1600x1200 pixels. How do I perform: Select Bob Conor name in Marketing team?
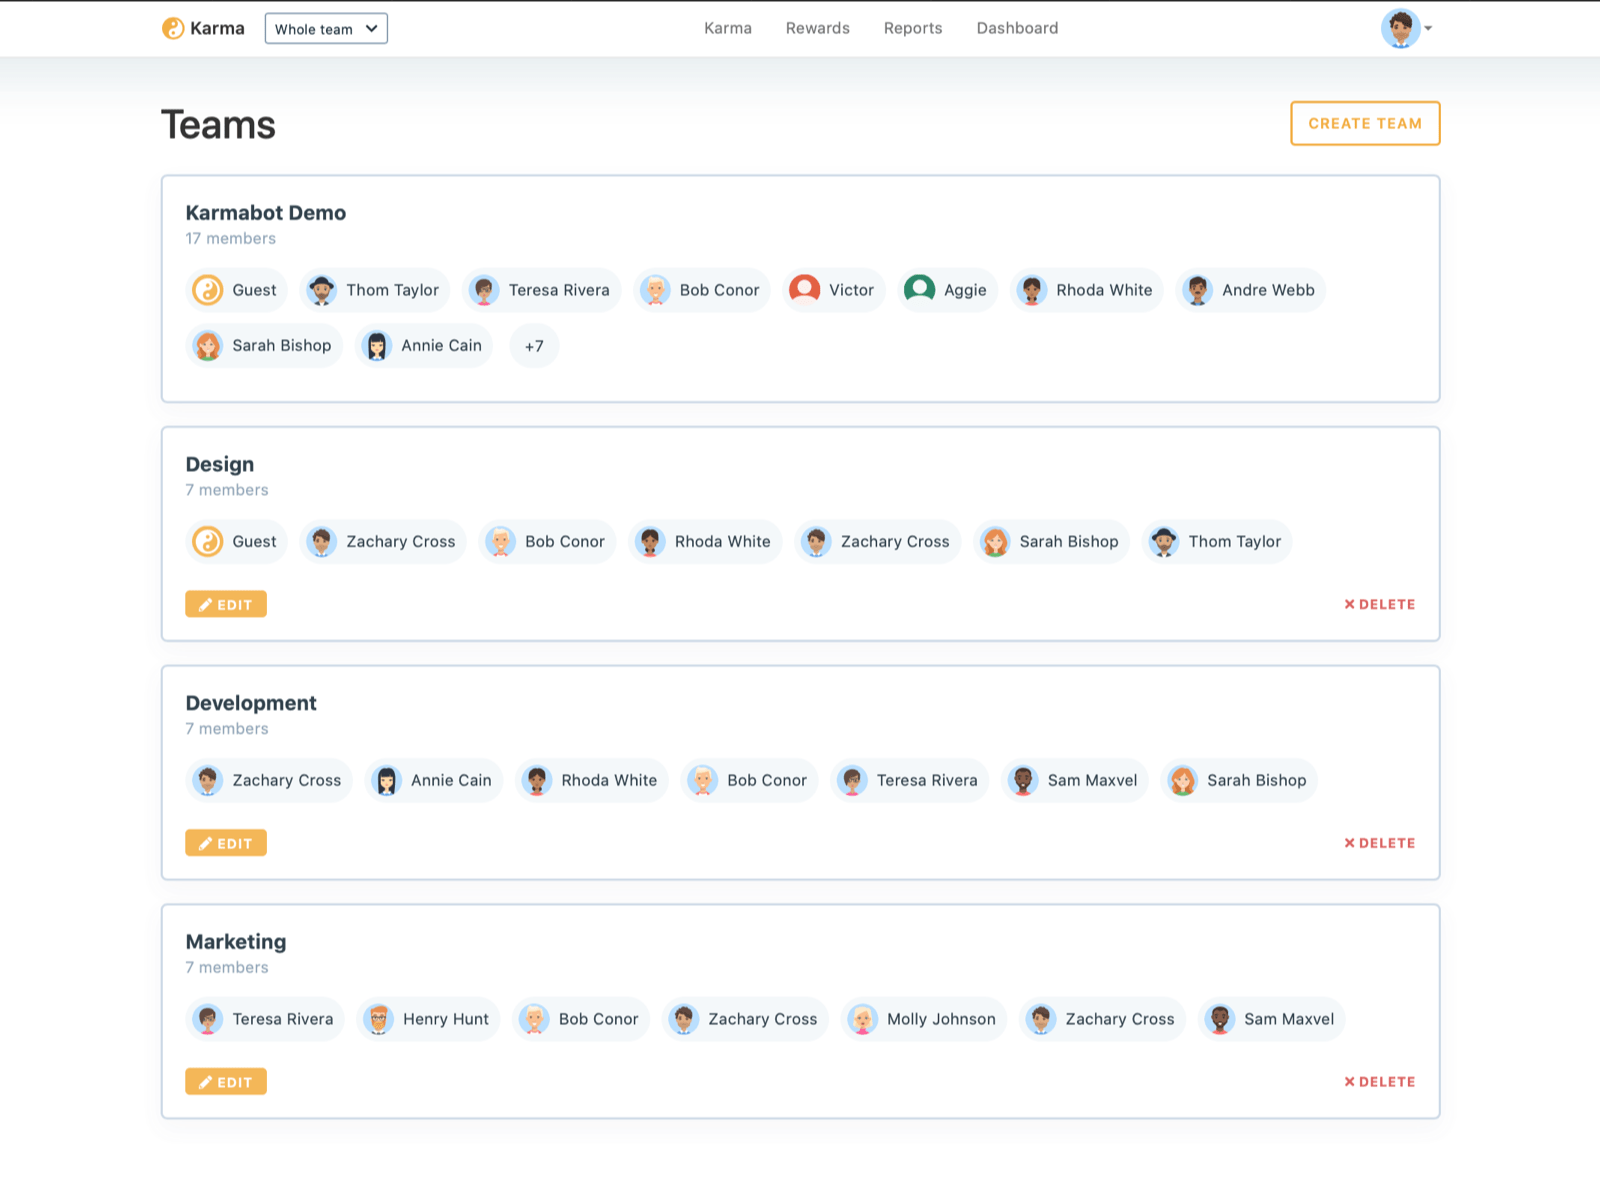click(599, 1020)
